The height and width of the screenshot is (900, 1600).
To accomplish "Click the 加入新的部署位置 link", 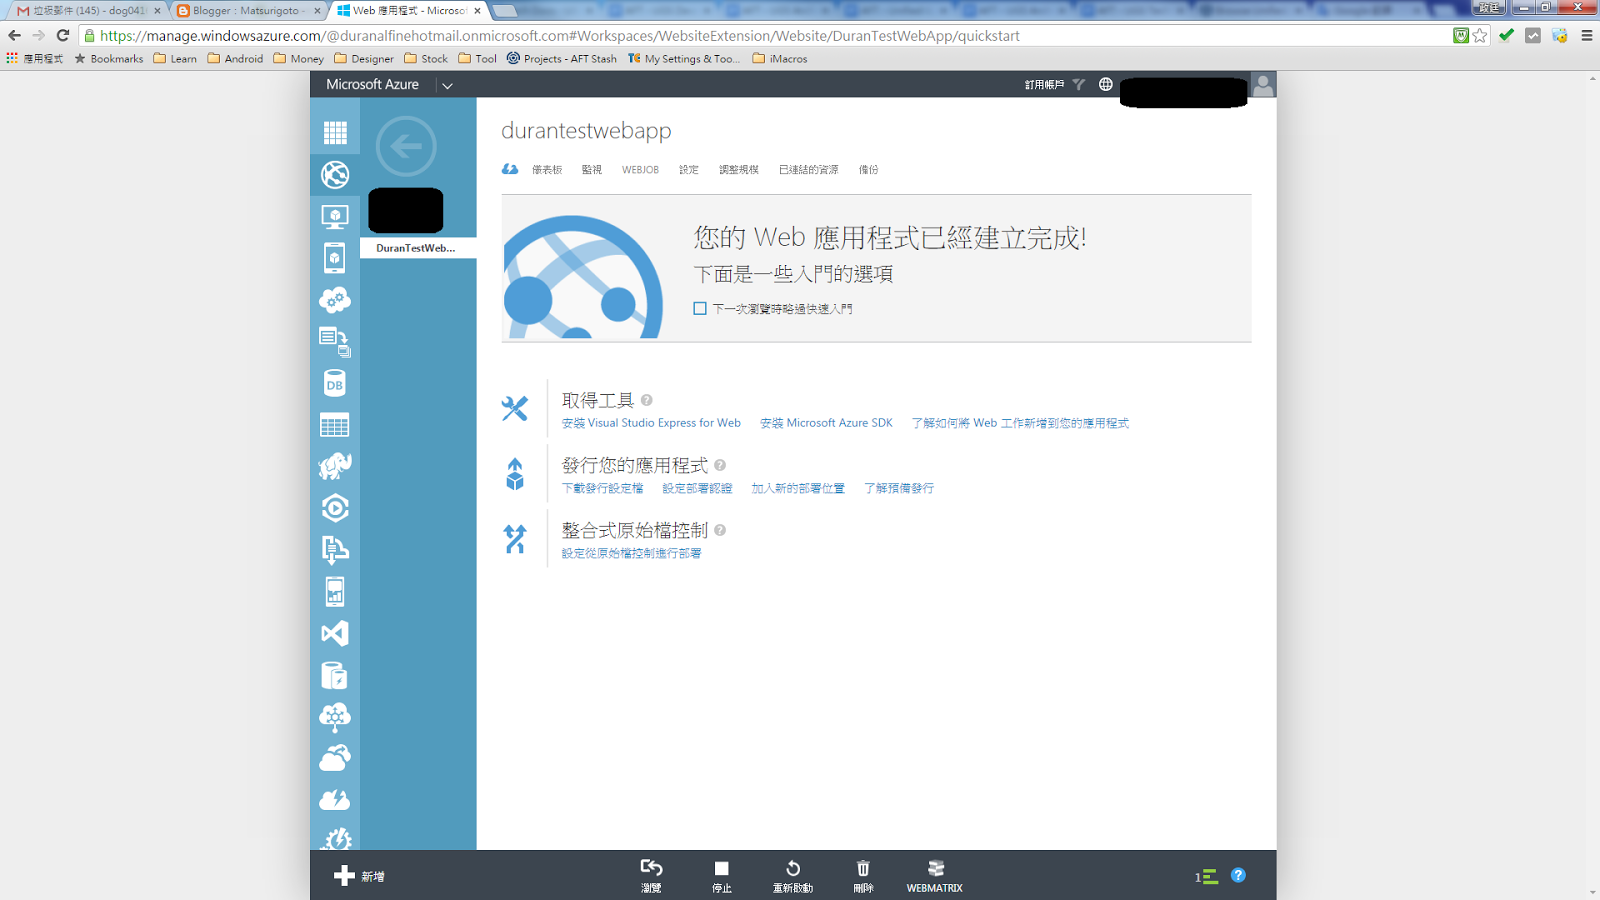I will point(798,488).
